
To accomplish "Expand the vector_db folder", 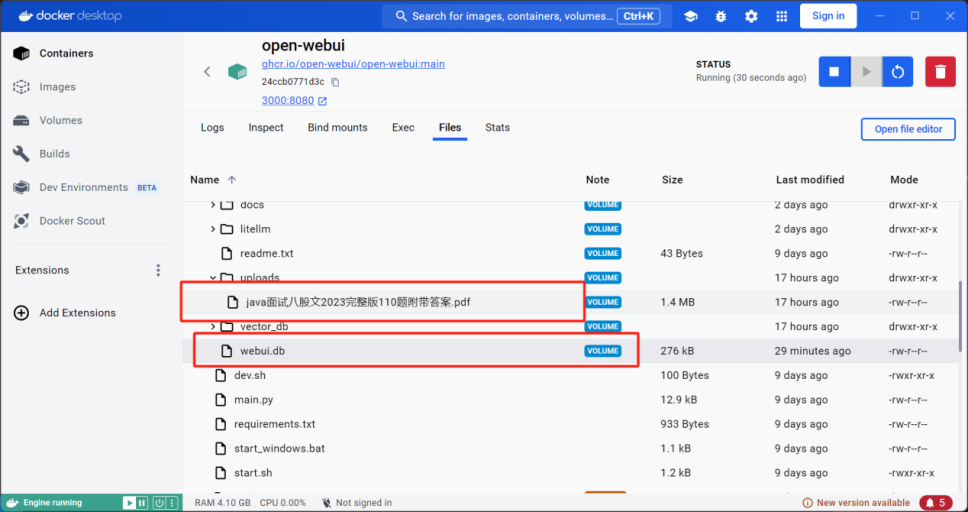I will [x=213, y=326].
